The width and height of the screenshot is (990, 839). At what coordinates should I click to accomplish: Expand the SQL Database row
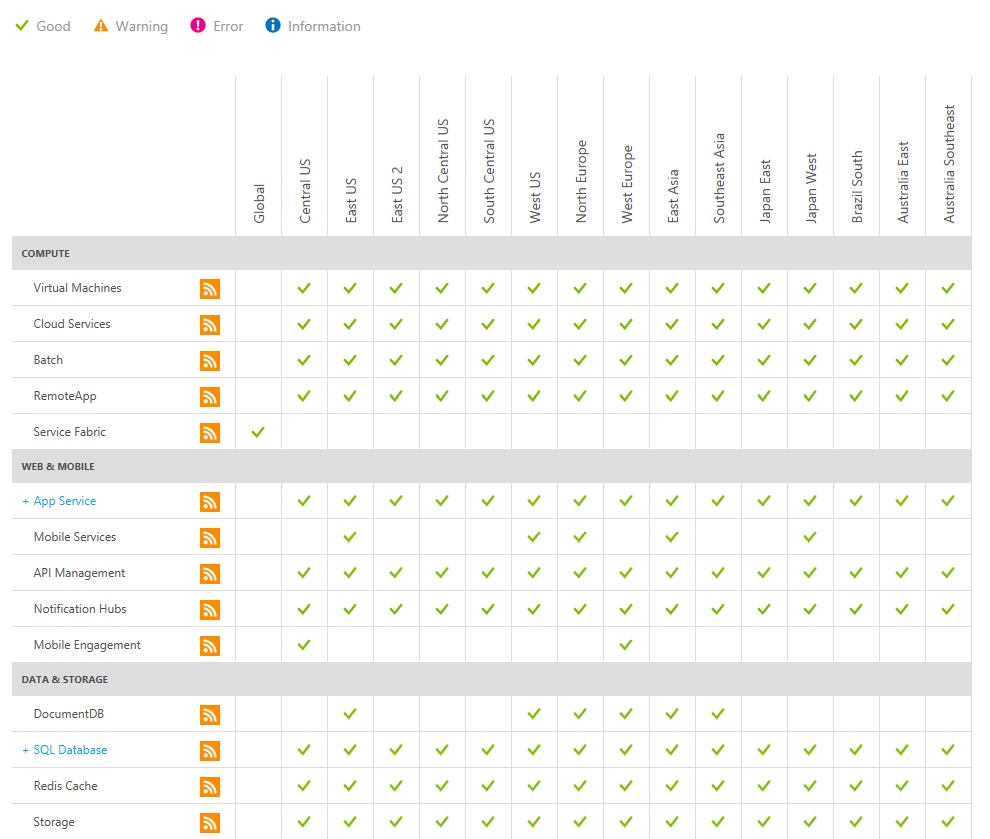(25, 750)
